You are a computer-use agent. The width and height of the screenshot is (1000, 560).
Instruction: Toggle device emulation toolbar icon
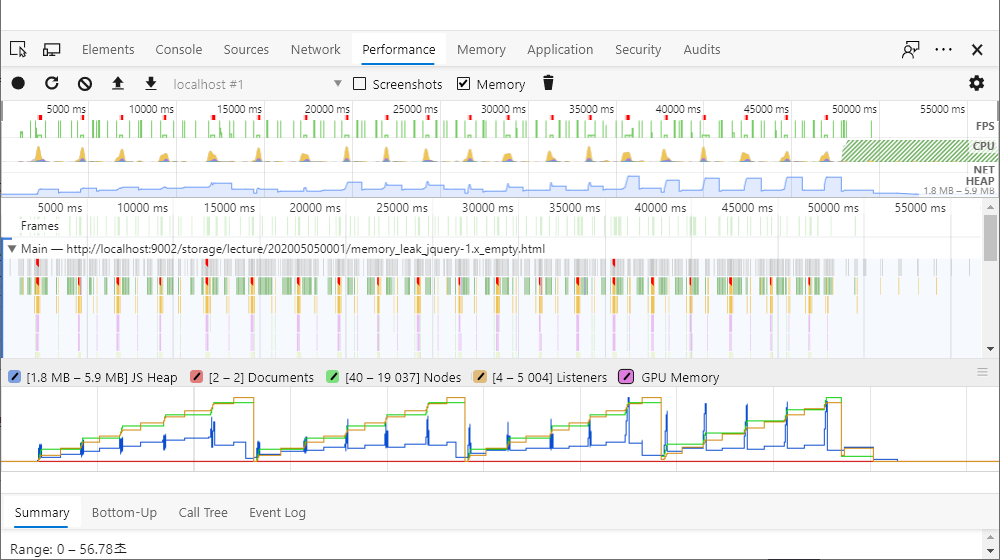click(x=51, y=49)
